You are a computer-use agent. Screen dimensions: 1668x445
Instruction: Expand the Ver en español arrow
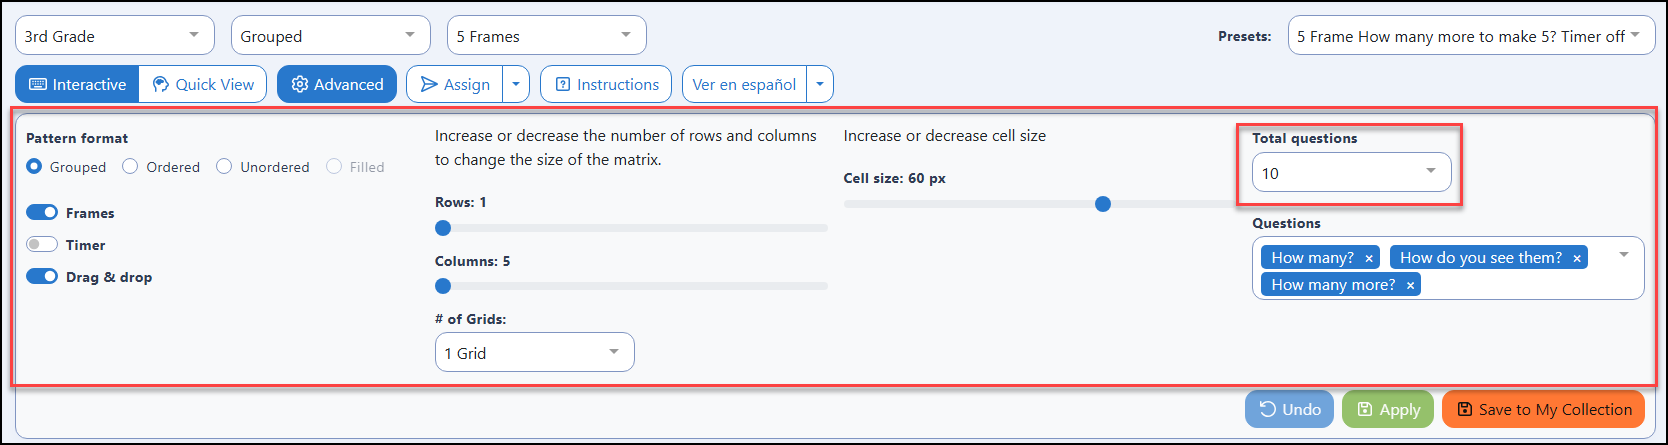(x=820, y=84)
